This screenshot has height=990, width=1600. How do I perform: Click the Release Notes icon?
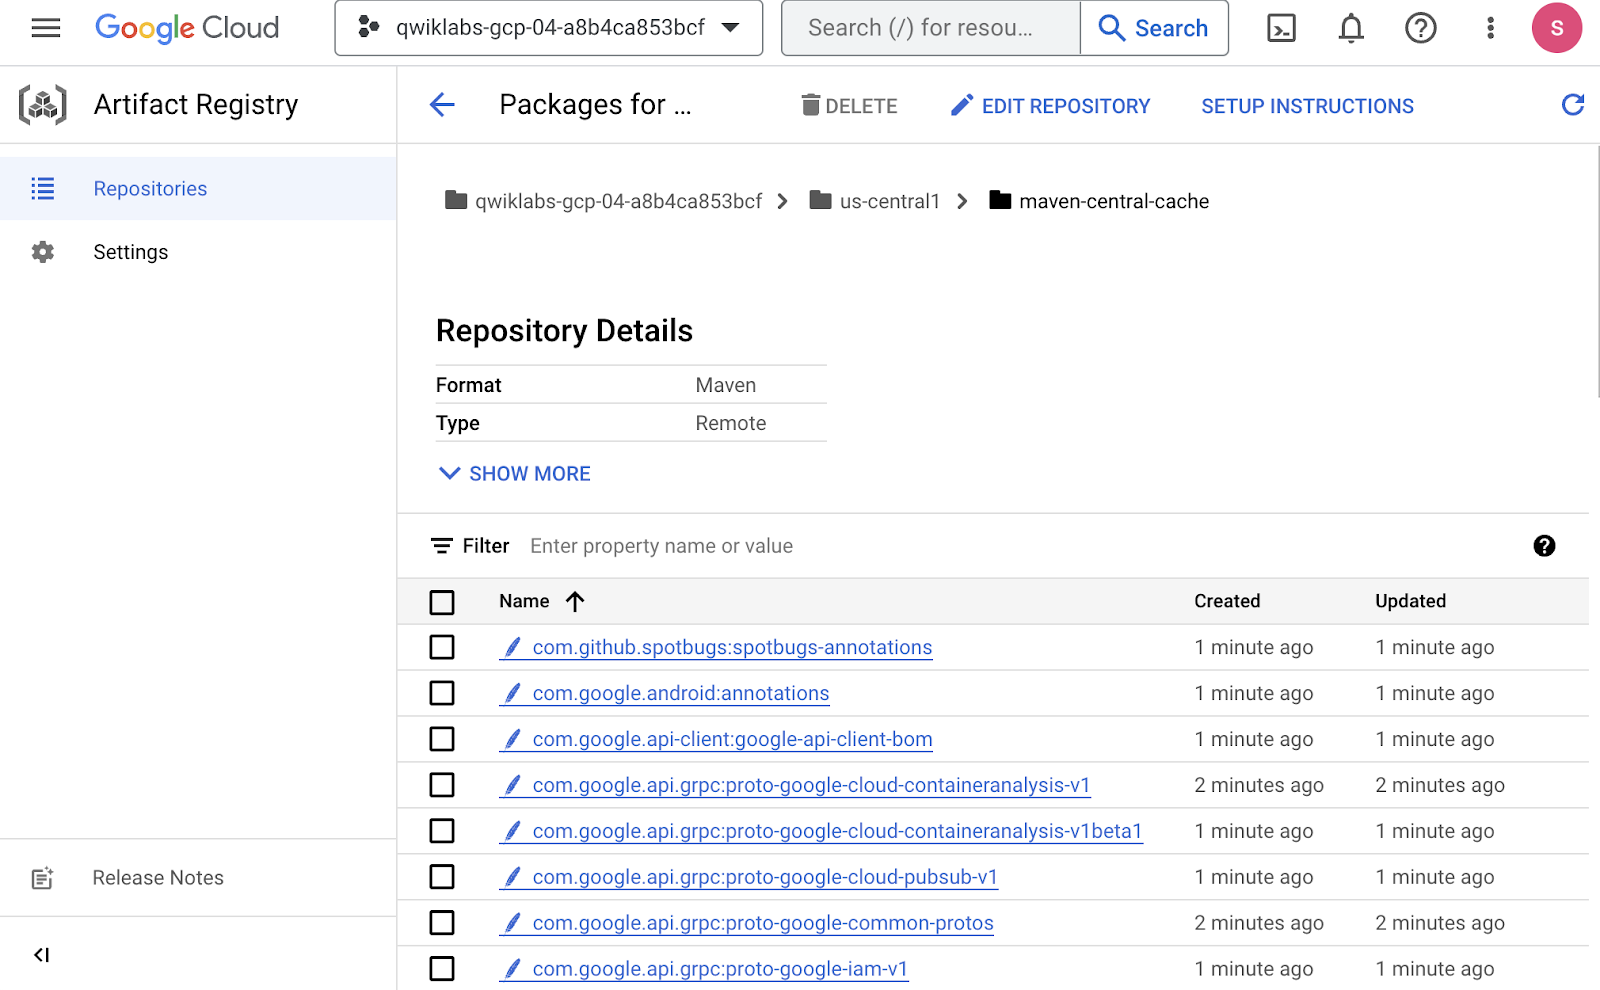[42, 878]
